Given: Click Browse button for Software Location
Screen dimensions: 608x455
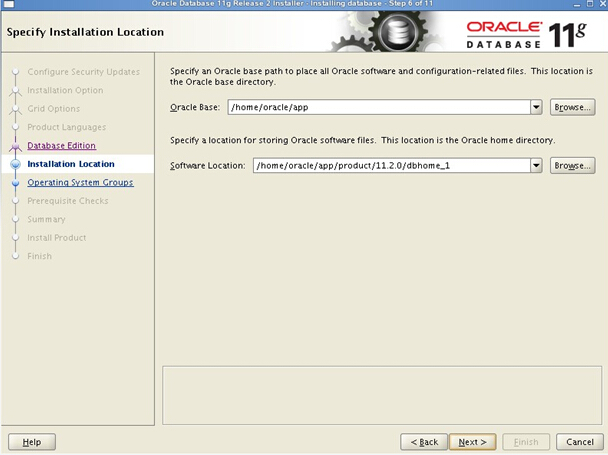Looking at the screenshot, I should click(x=573, y=165).
